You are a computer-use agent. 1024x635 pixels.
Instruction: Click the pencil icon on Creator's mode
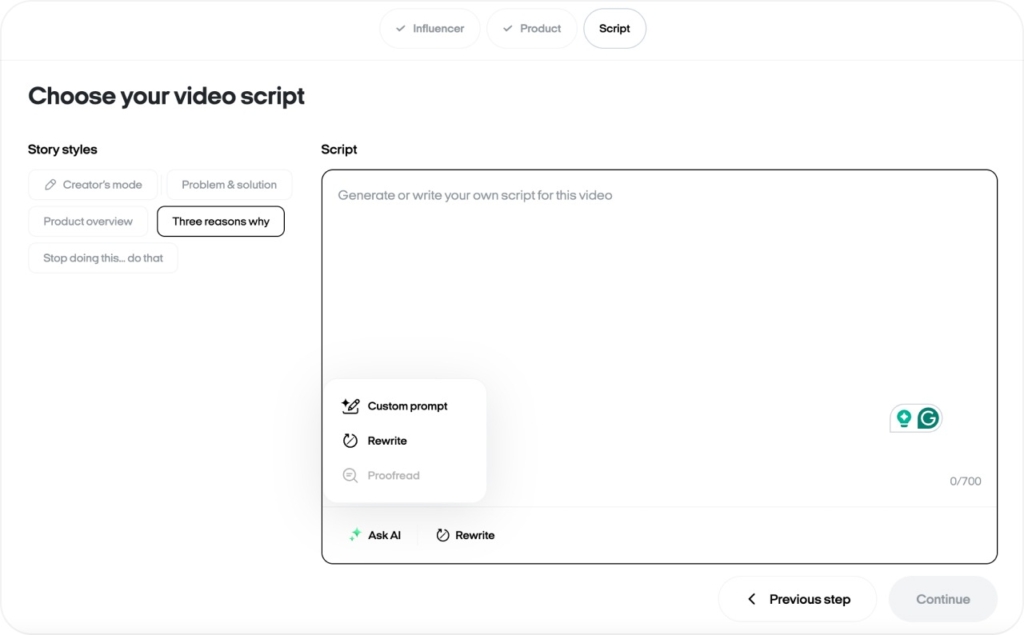point(50,185)
